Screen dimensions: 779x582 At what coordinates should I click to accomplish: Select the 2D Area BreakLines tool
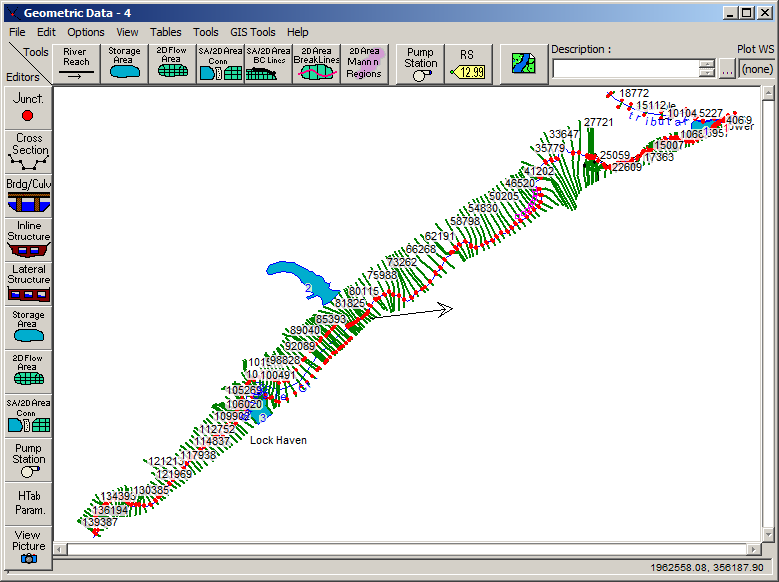point(316,64)
